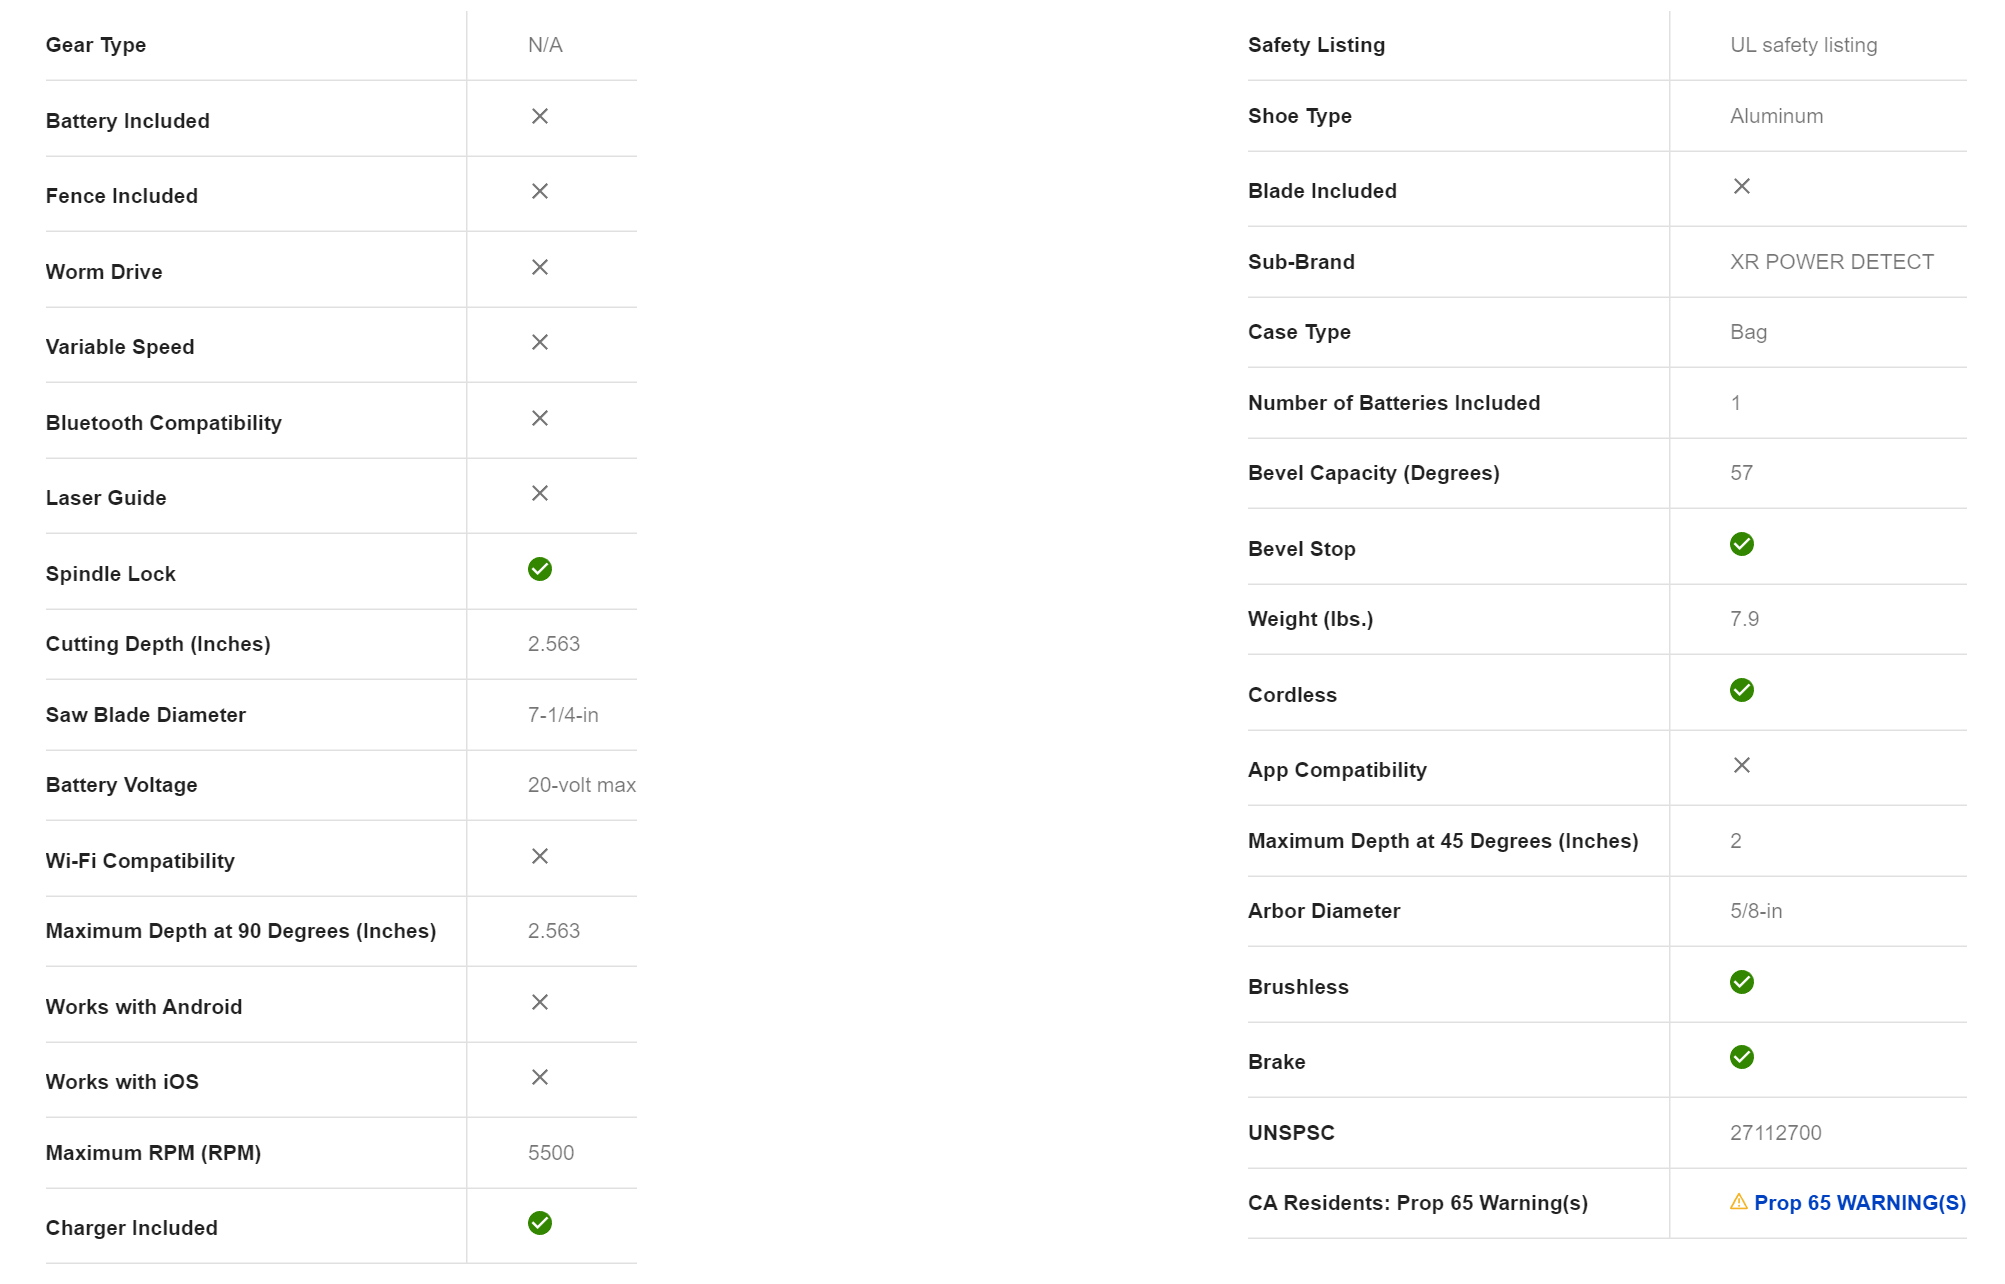Screen dimensions: 2005x1284
Task: Click the green checkmark for Spindle Lock
Action: (540, 569)
